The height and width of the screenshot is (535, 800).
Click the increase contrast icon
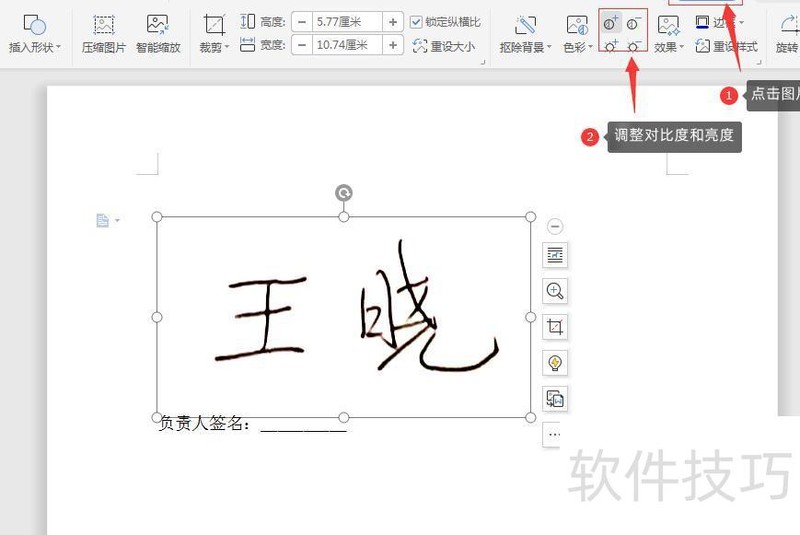(x=611, y=24)
